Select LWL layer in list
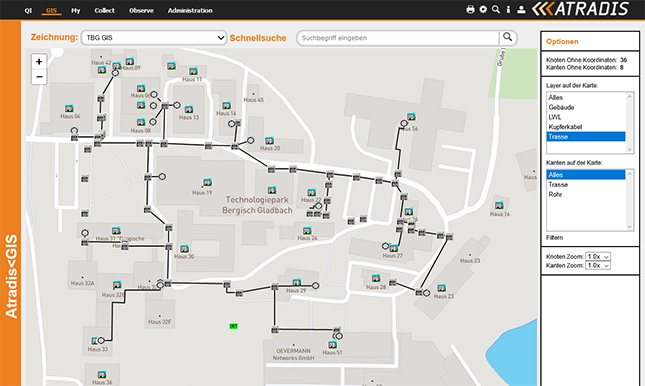The image size is (645, 386). (x=586, y=117)
